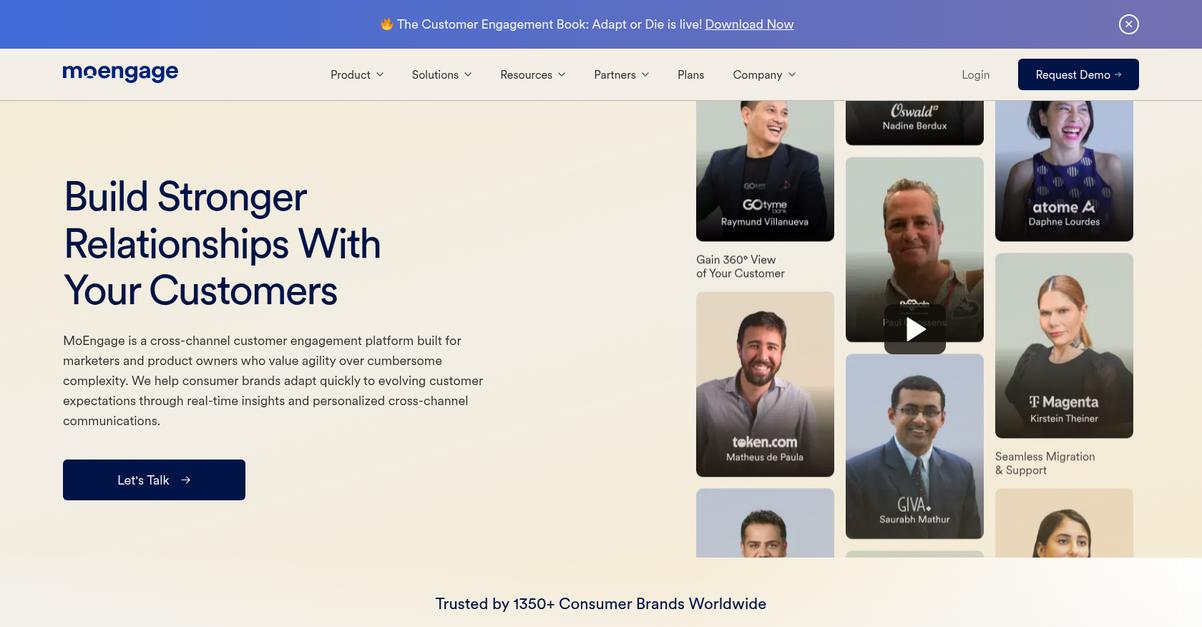This screenshot has height=627, width=1202.
Task: Expand the Partners menu chevron
Action: [645, 75]
